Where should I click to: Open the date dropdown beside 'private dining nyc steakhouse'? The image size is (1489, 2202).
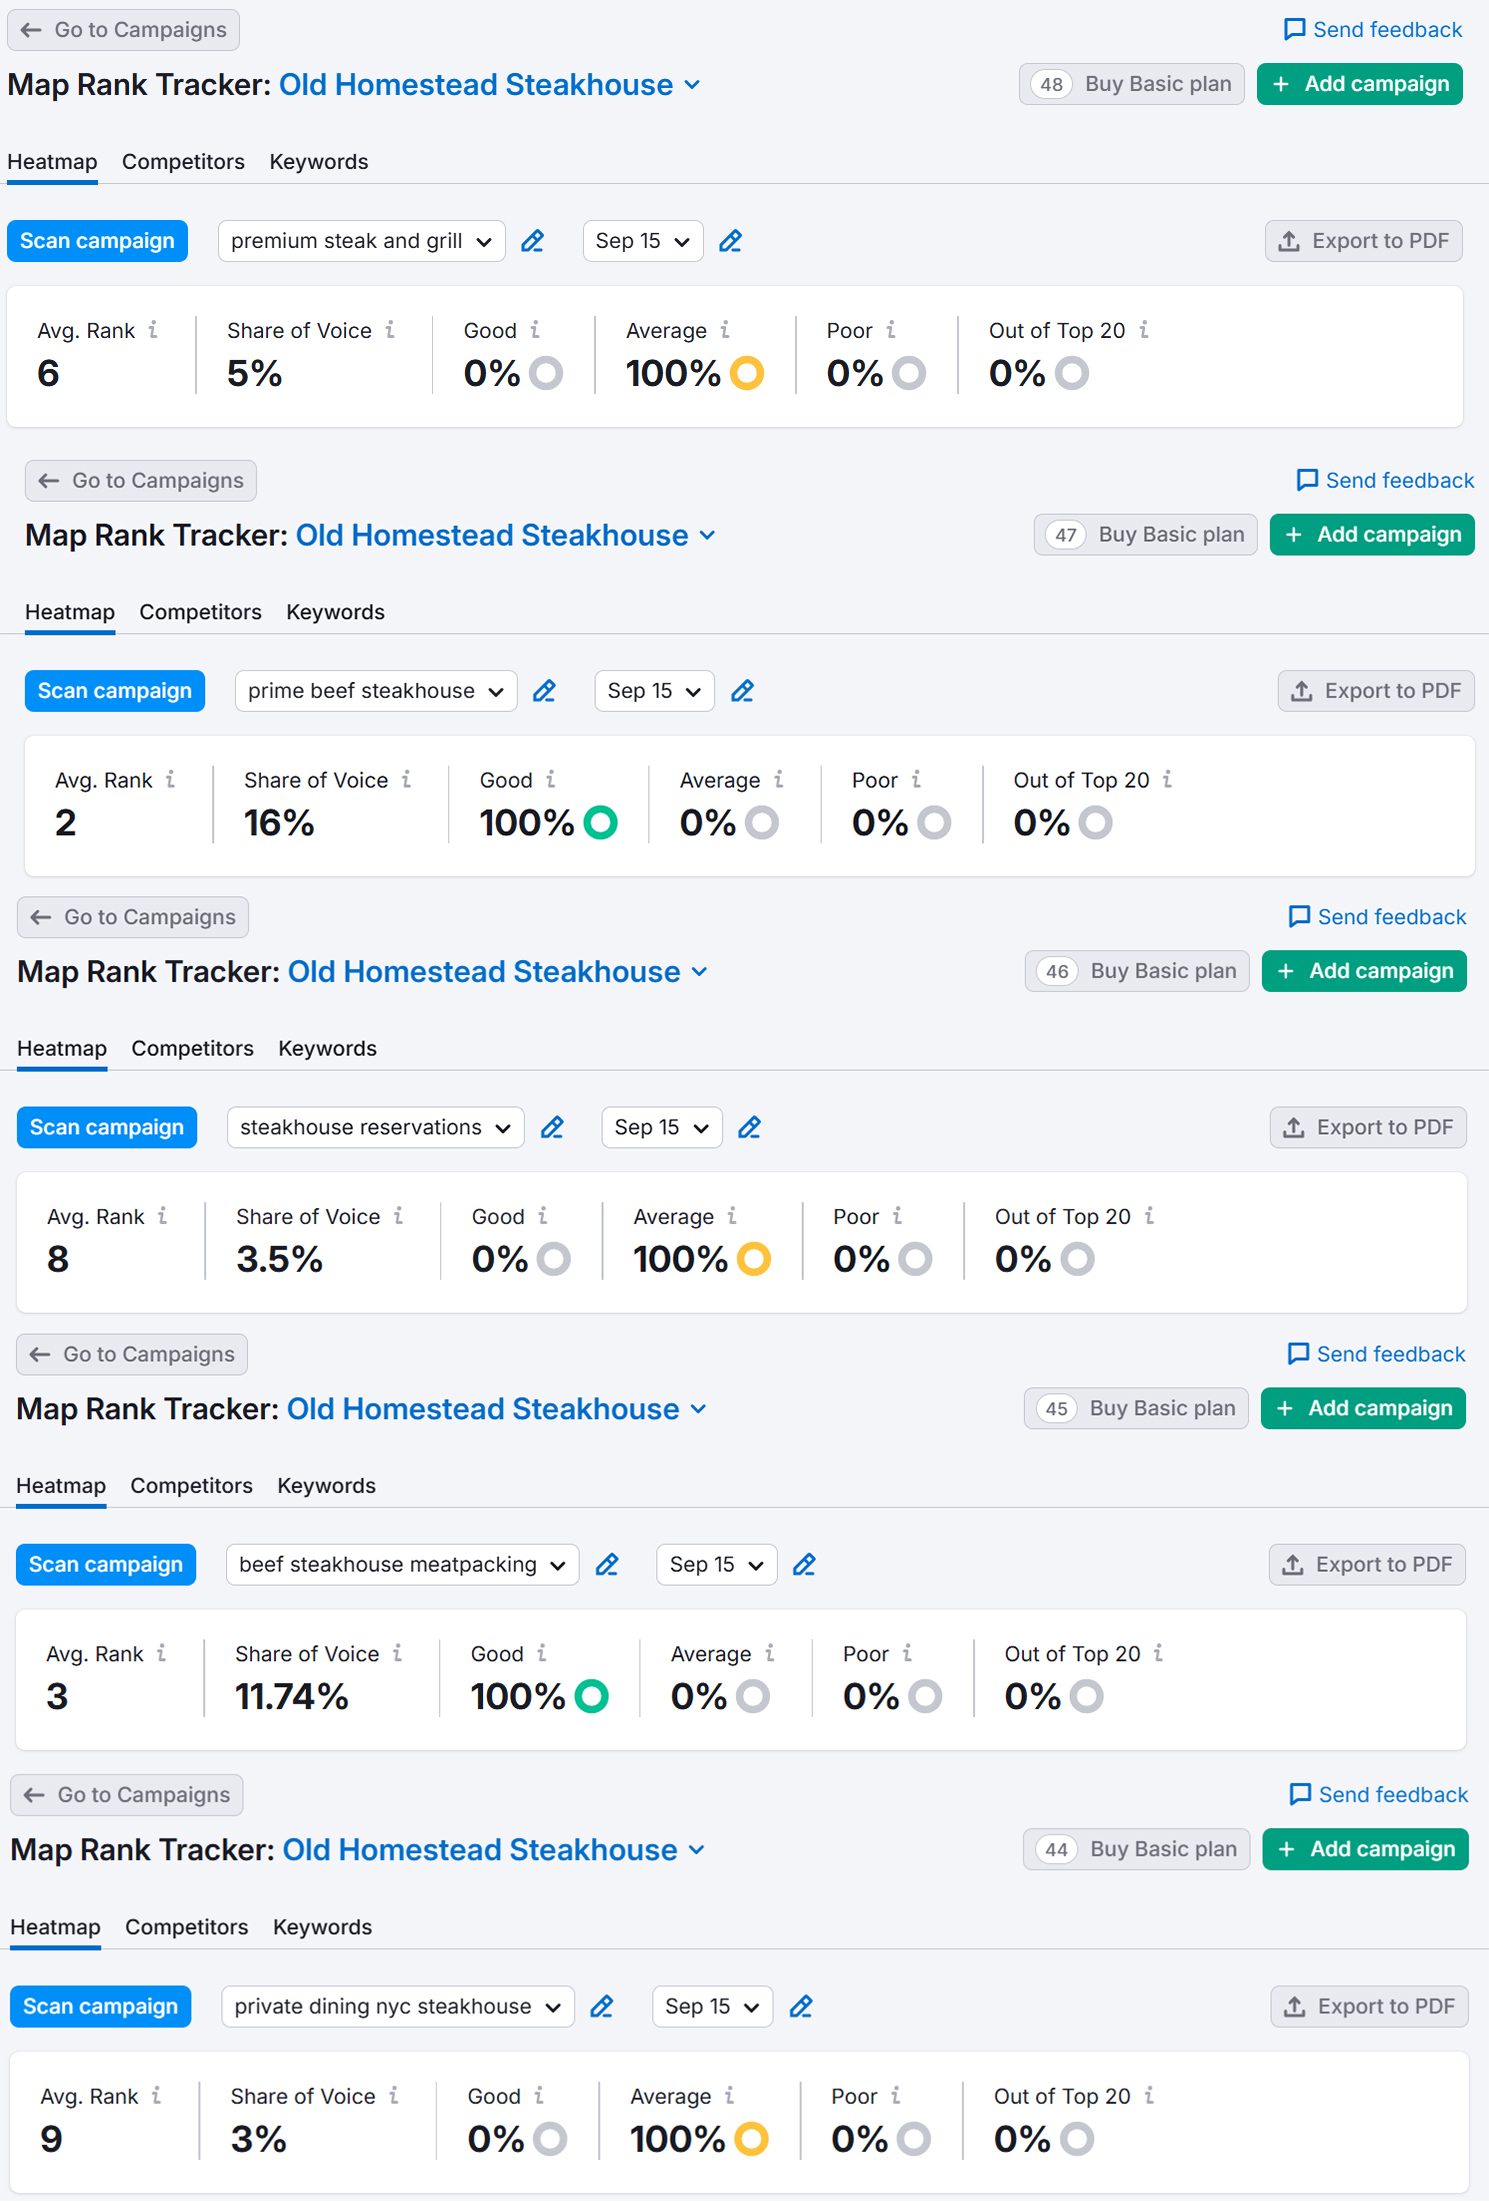point(712,2006)
